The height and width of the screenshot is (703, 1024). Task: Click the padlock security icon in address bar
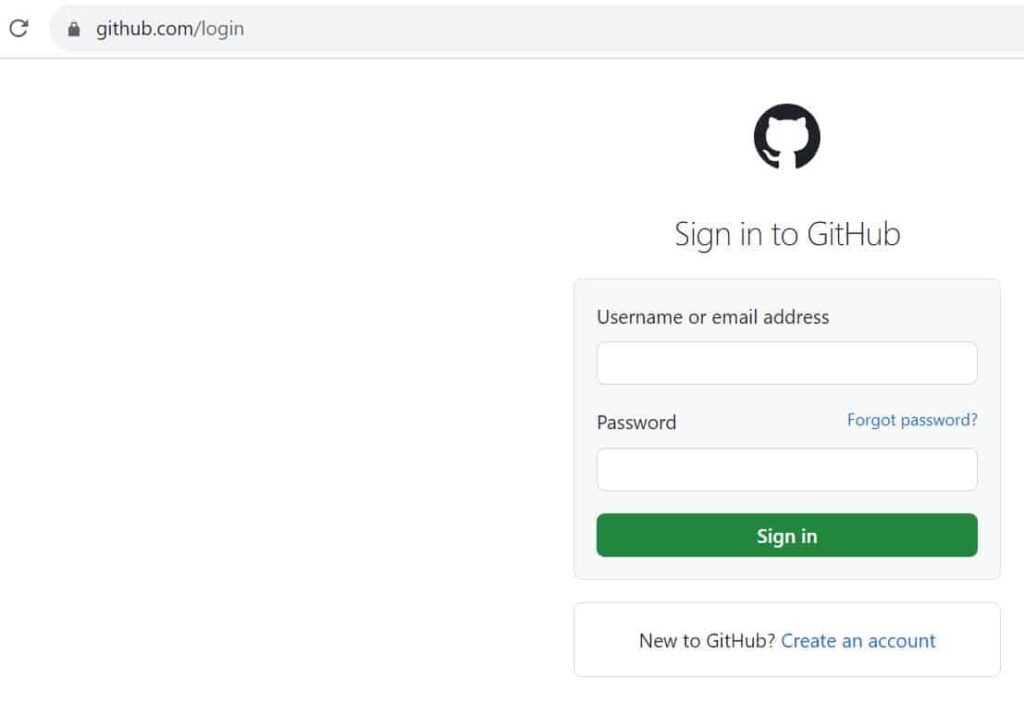pyautogui.click(x=73, y=28)
